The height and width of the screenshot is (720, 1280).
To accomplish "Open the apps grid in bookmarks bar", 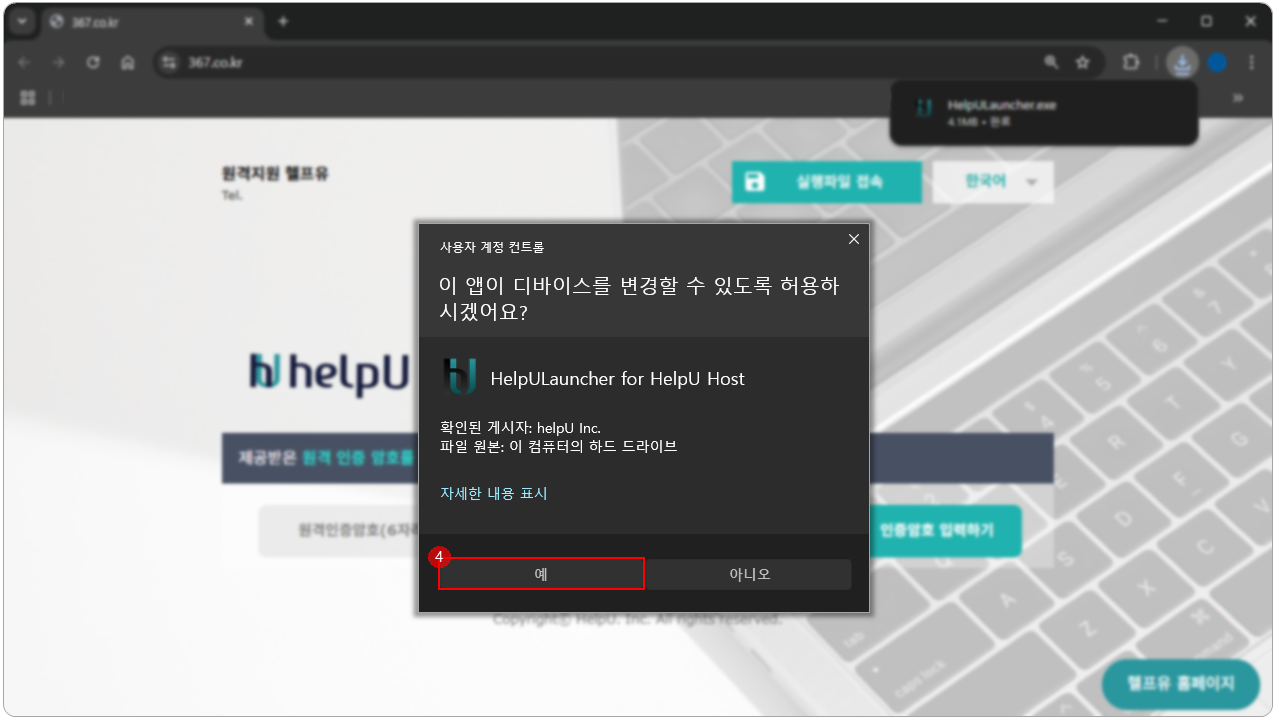I will pyautogui.click(x=28, y=97).
